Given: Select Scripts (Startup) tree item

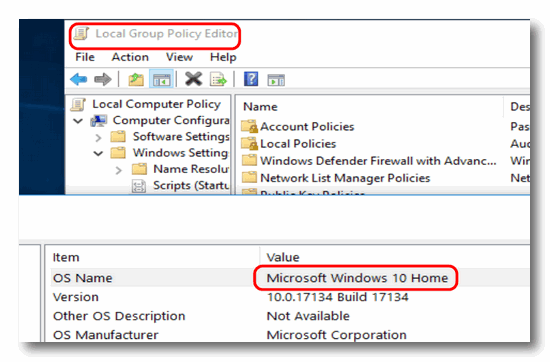Looking at the screenshot, I should [191, 185].
